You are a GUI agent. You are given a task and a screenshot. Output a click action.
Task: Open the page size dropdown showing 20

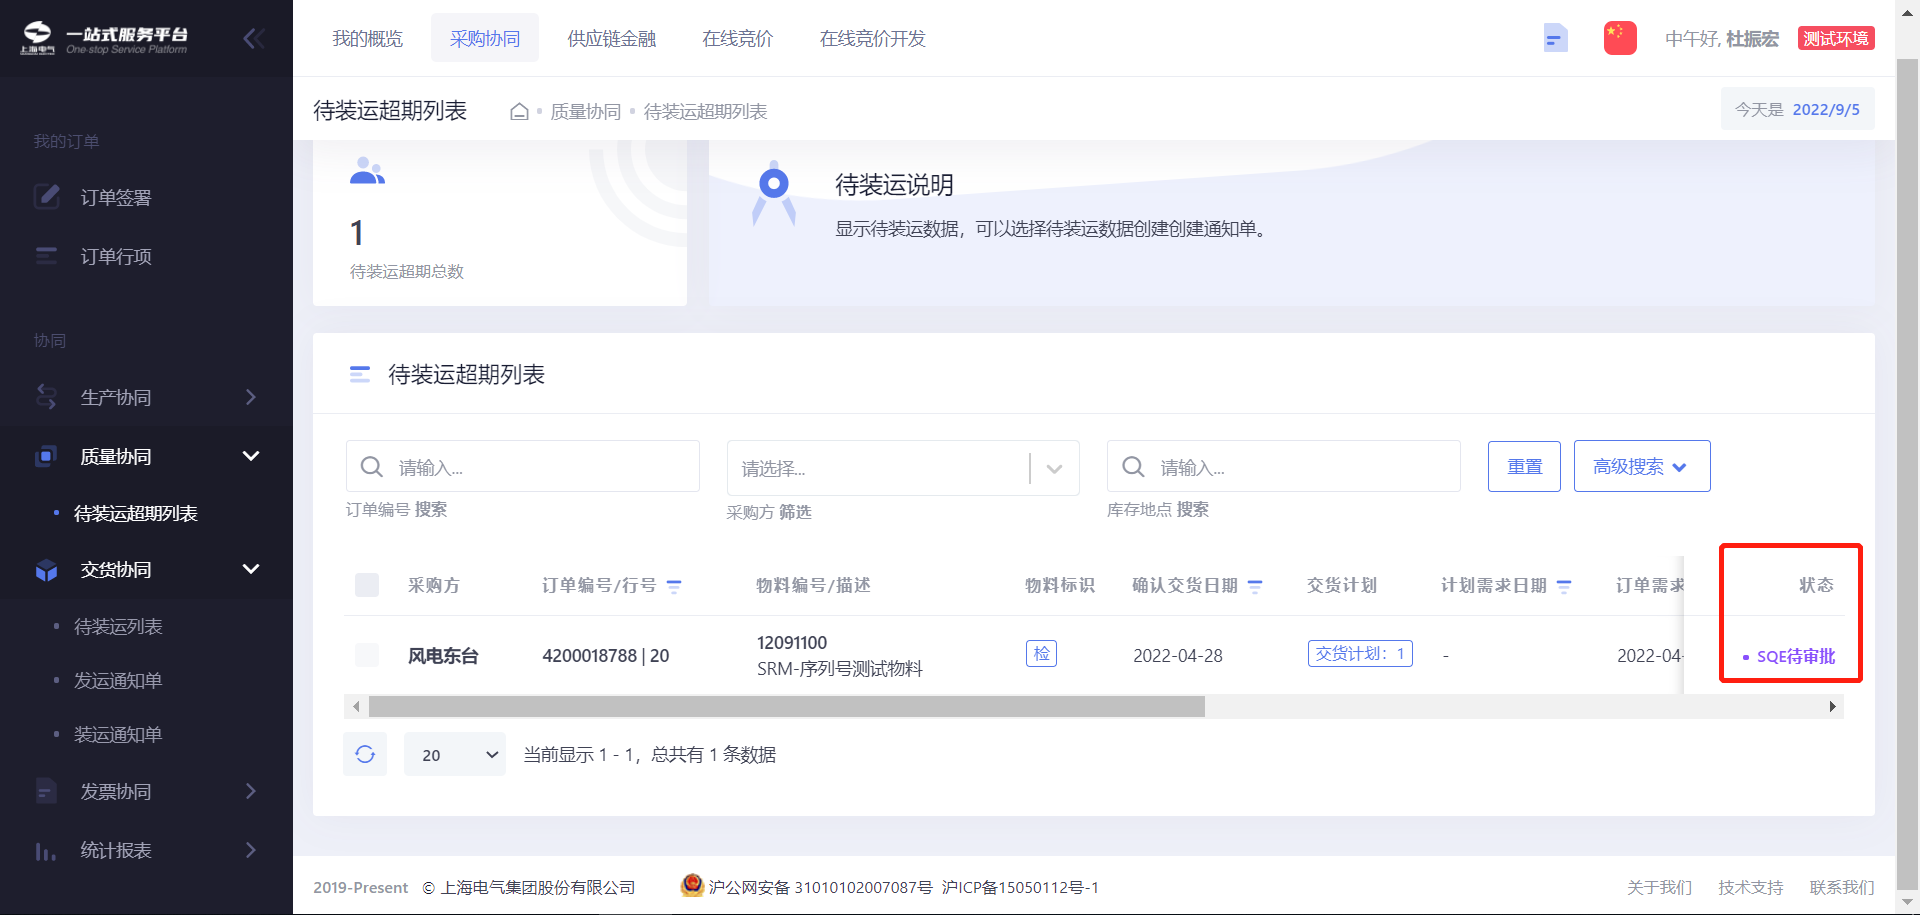pyautogui.click(x=455, y=754)
